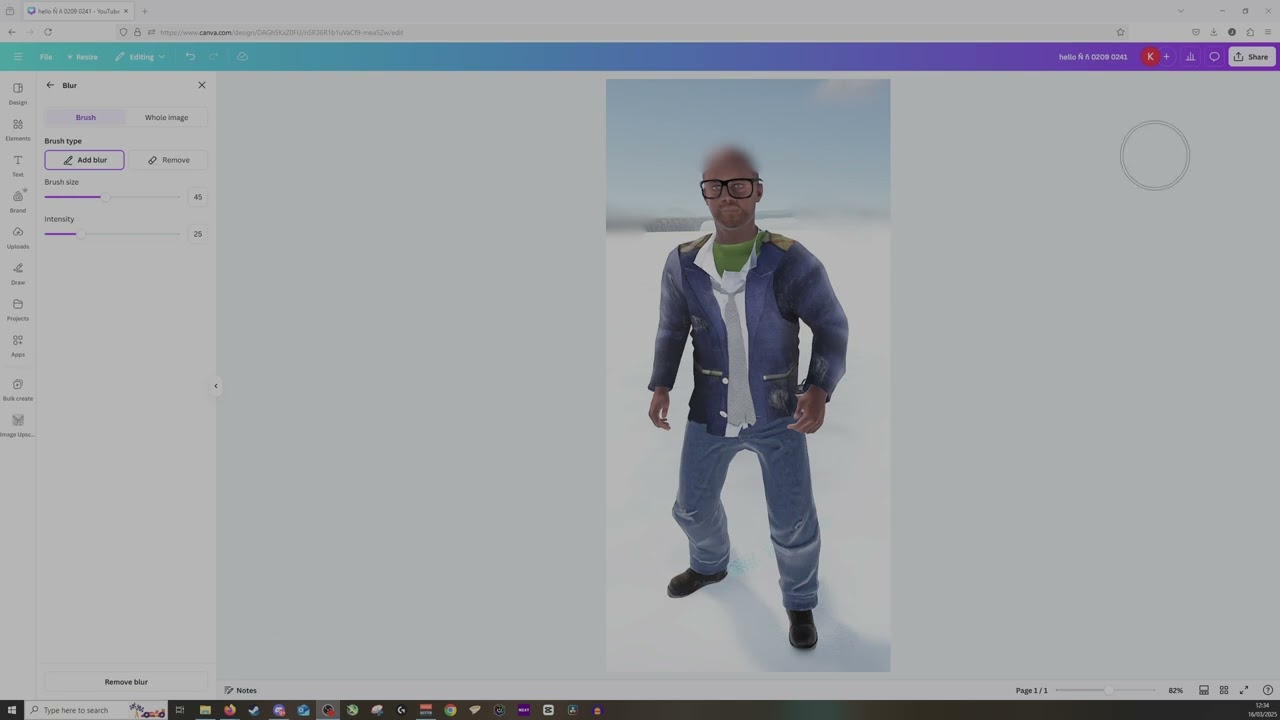The width and height of the screenshot is (1280, 720).
Task: List all tabs dropdown arrow
Action: 1180,11
